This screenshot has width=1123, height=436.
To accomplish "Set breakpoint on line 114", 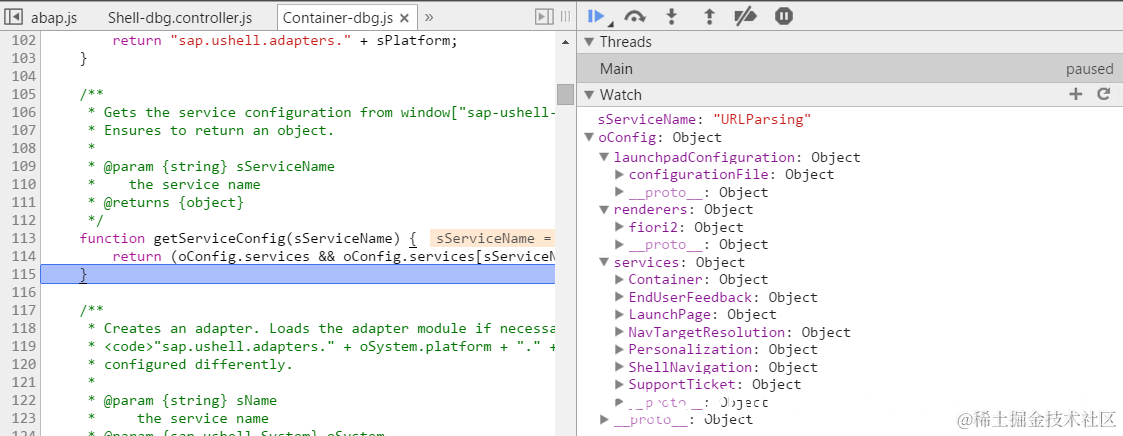I will 23,256.
